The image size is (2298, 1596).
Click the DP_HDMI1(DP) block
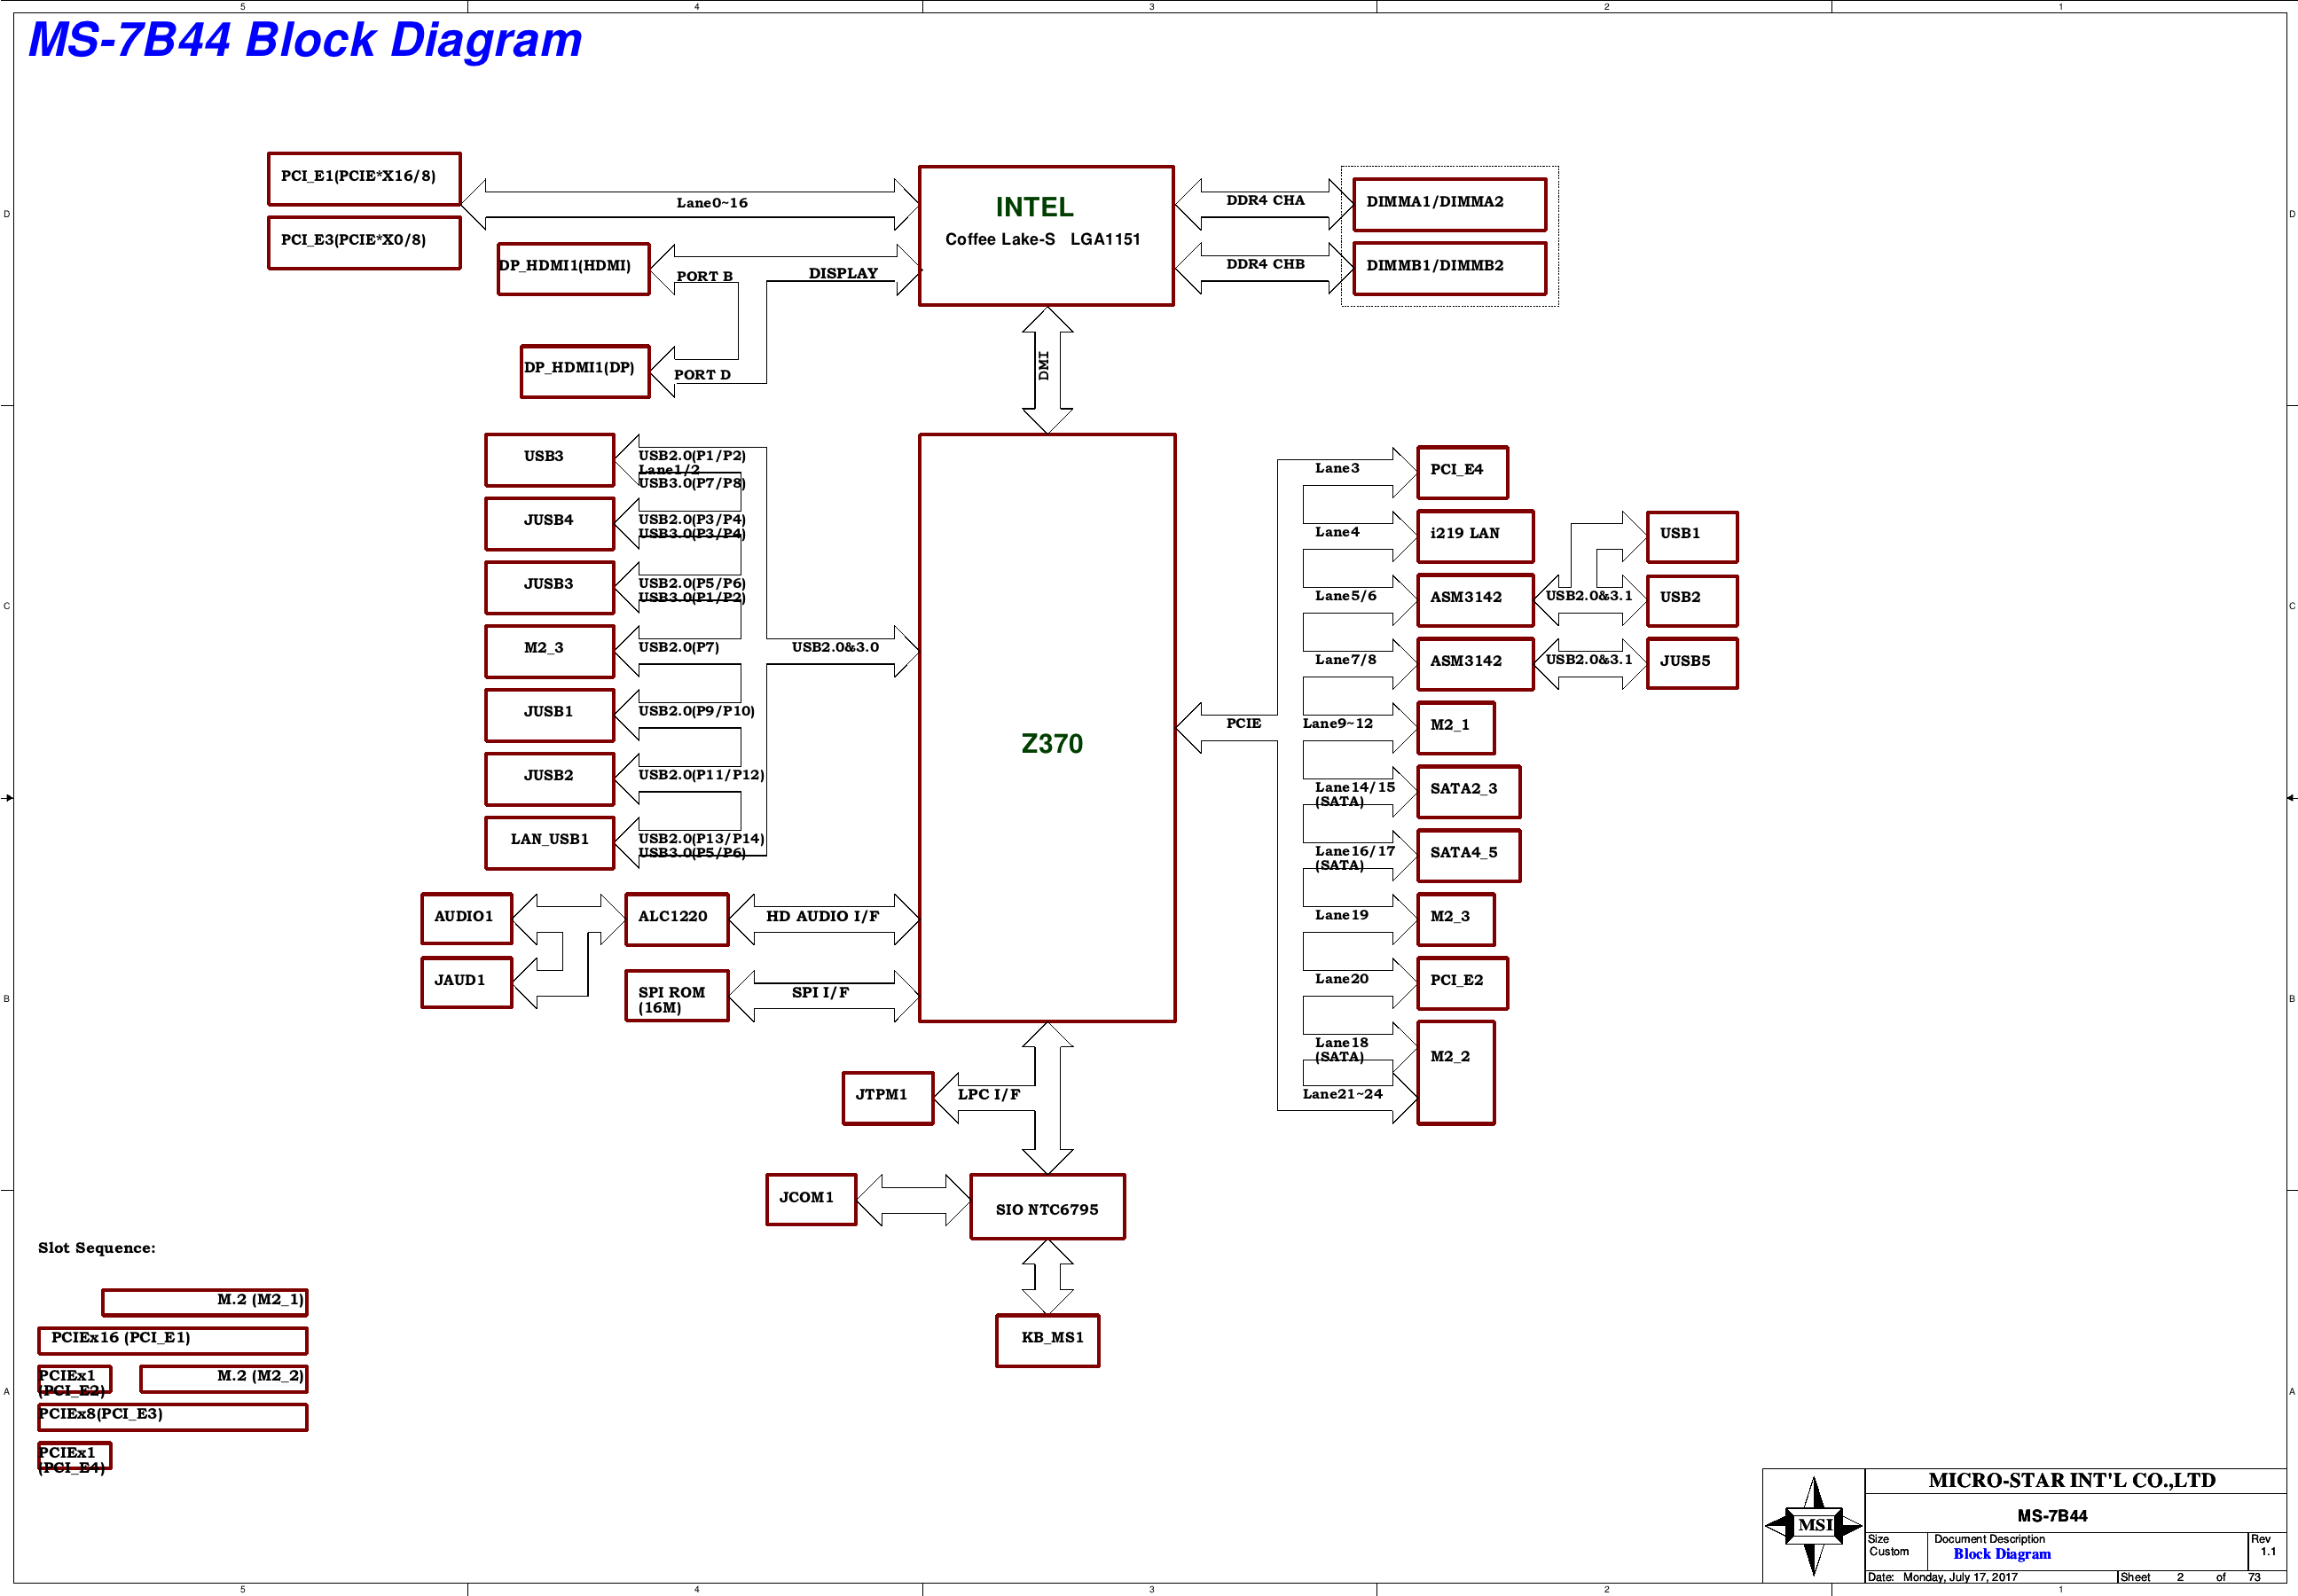[585, 371]
